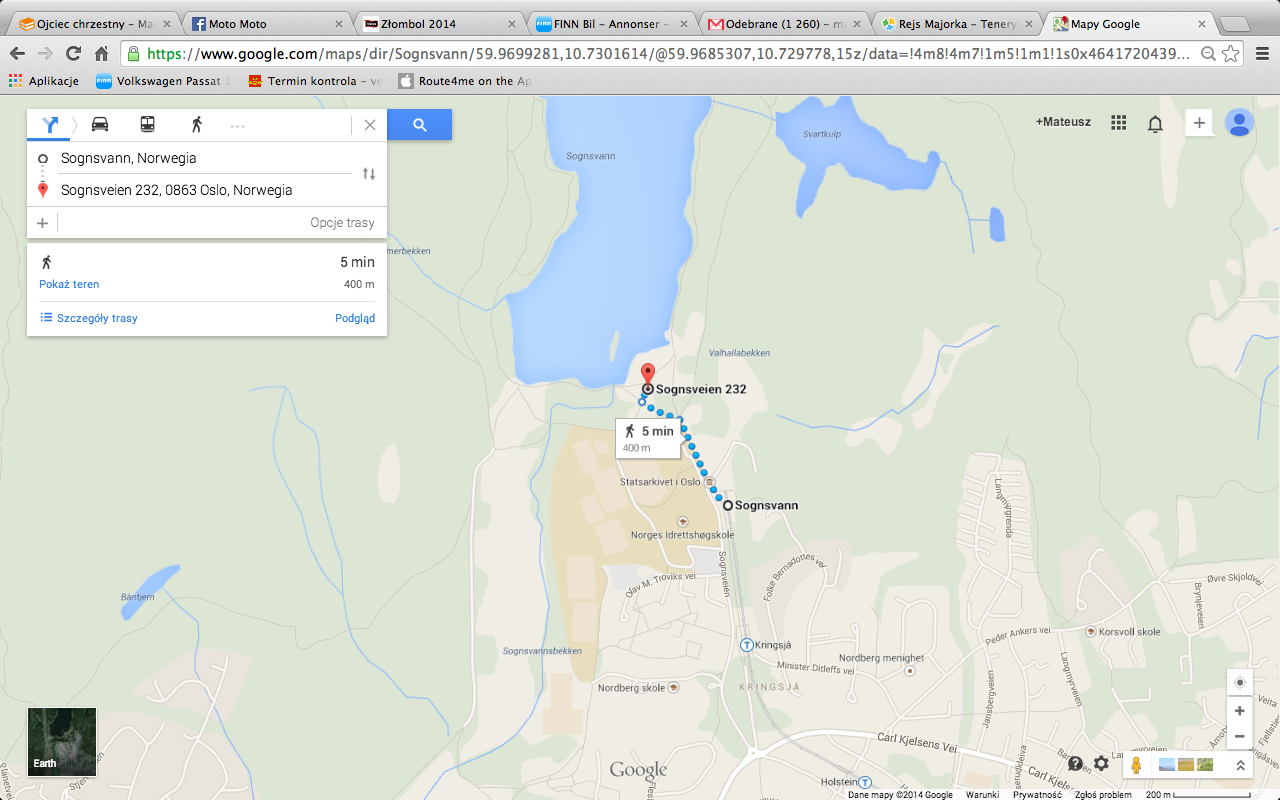Swap start and destination points

click(x=369, y=174)
